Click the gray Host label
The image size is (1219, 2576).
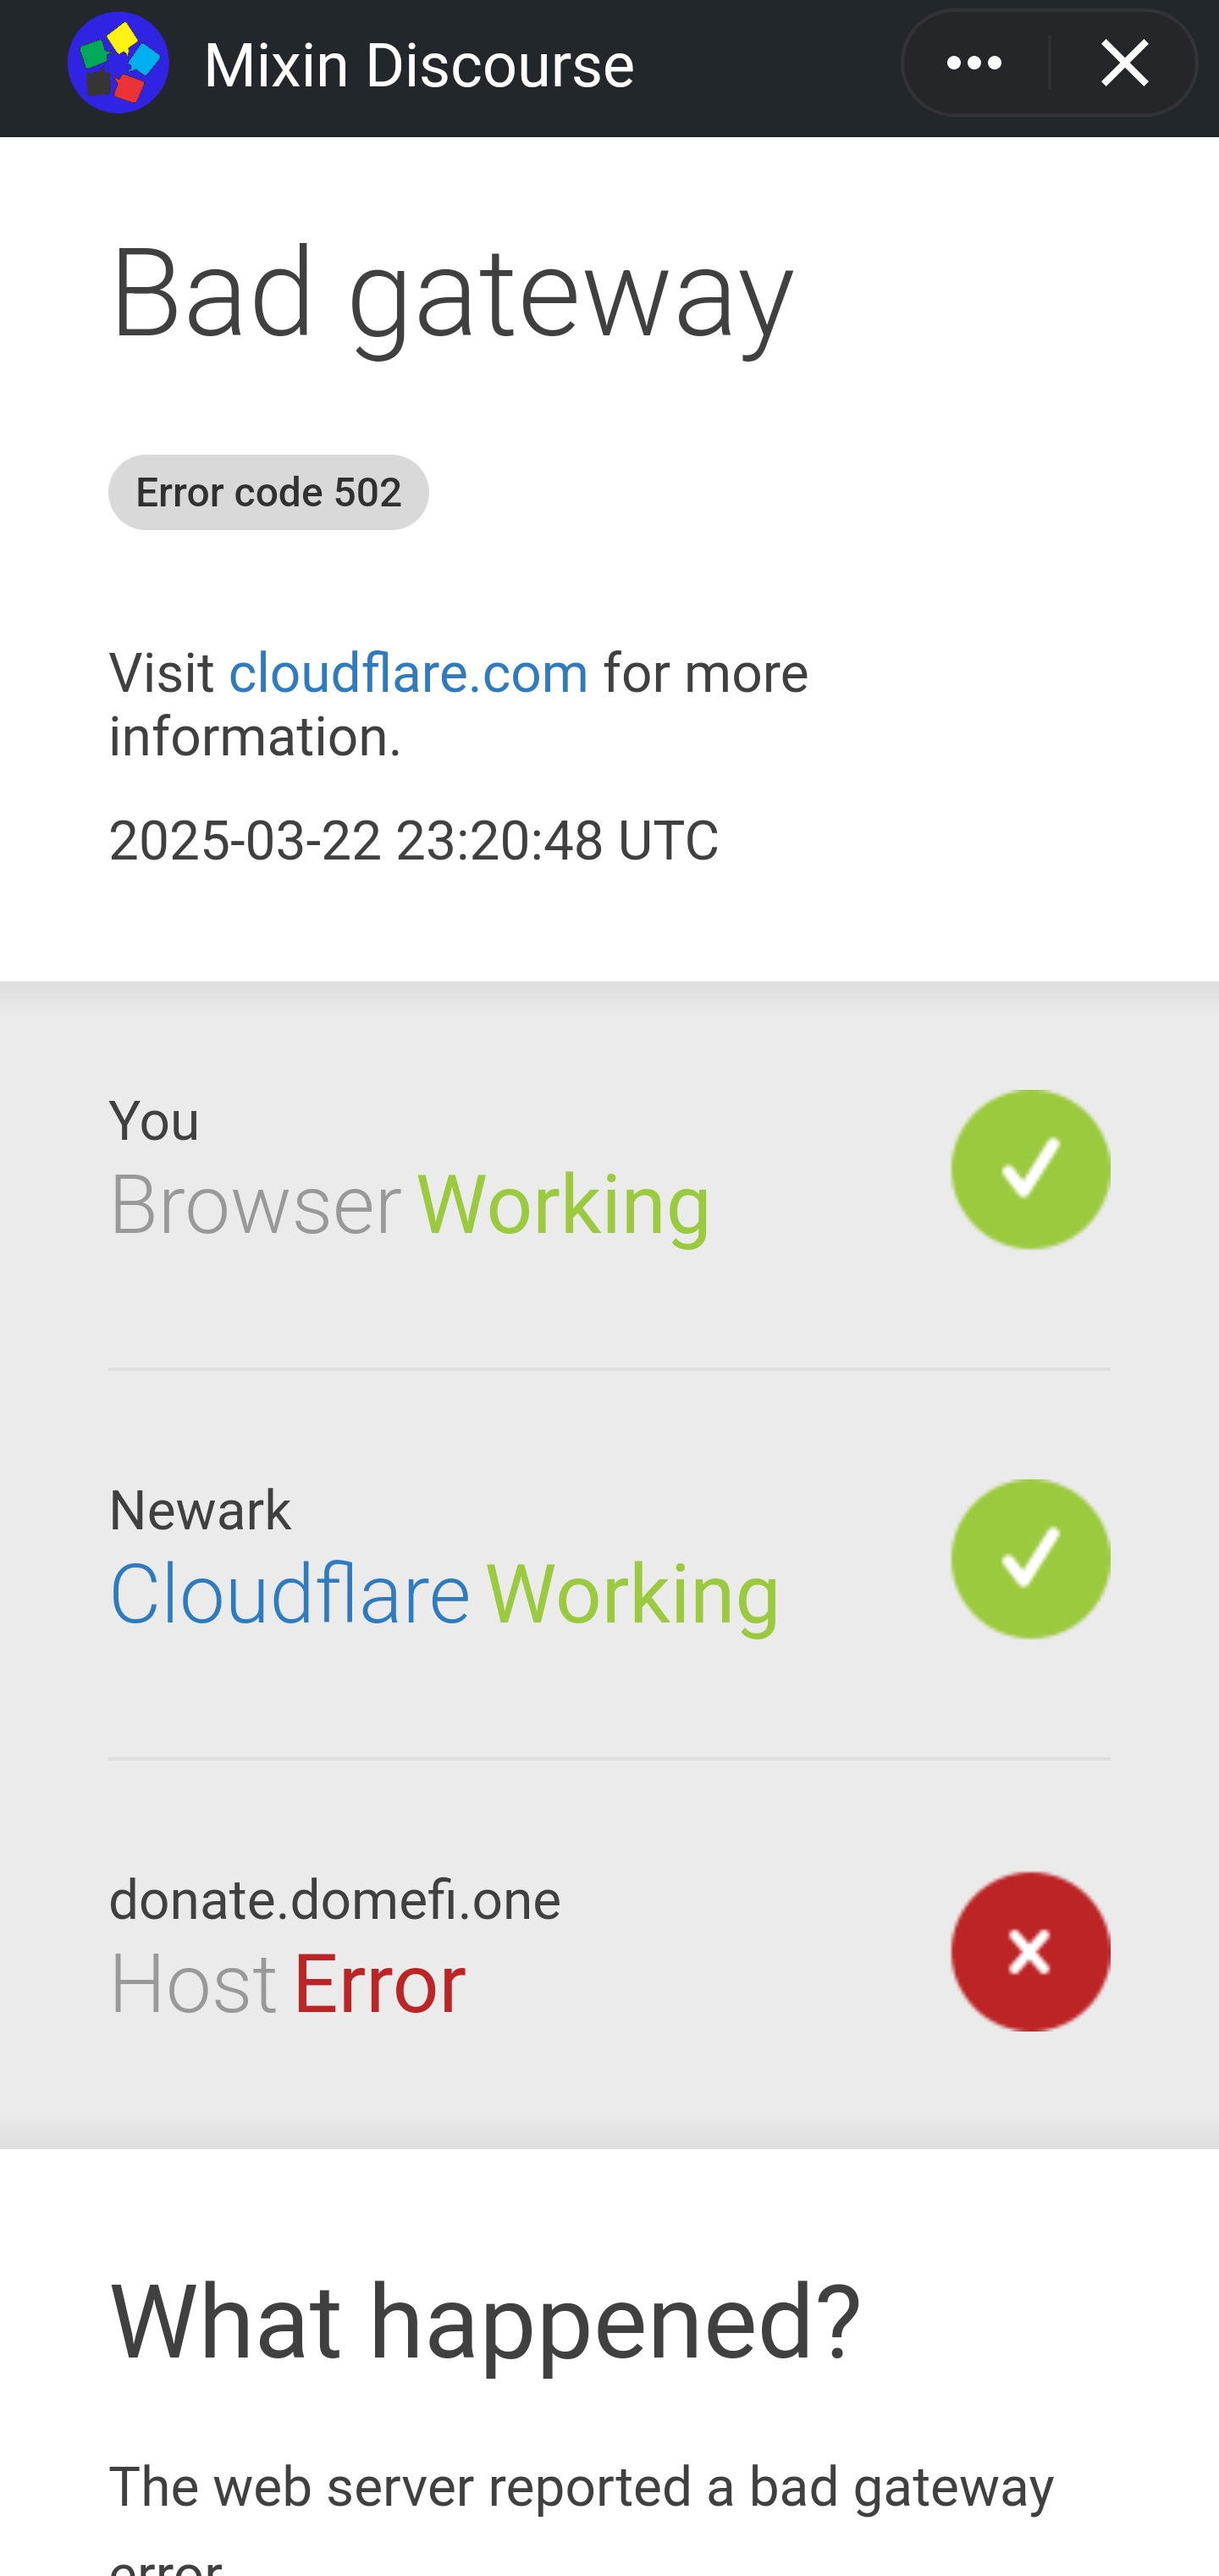(193, 1984)
